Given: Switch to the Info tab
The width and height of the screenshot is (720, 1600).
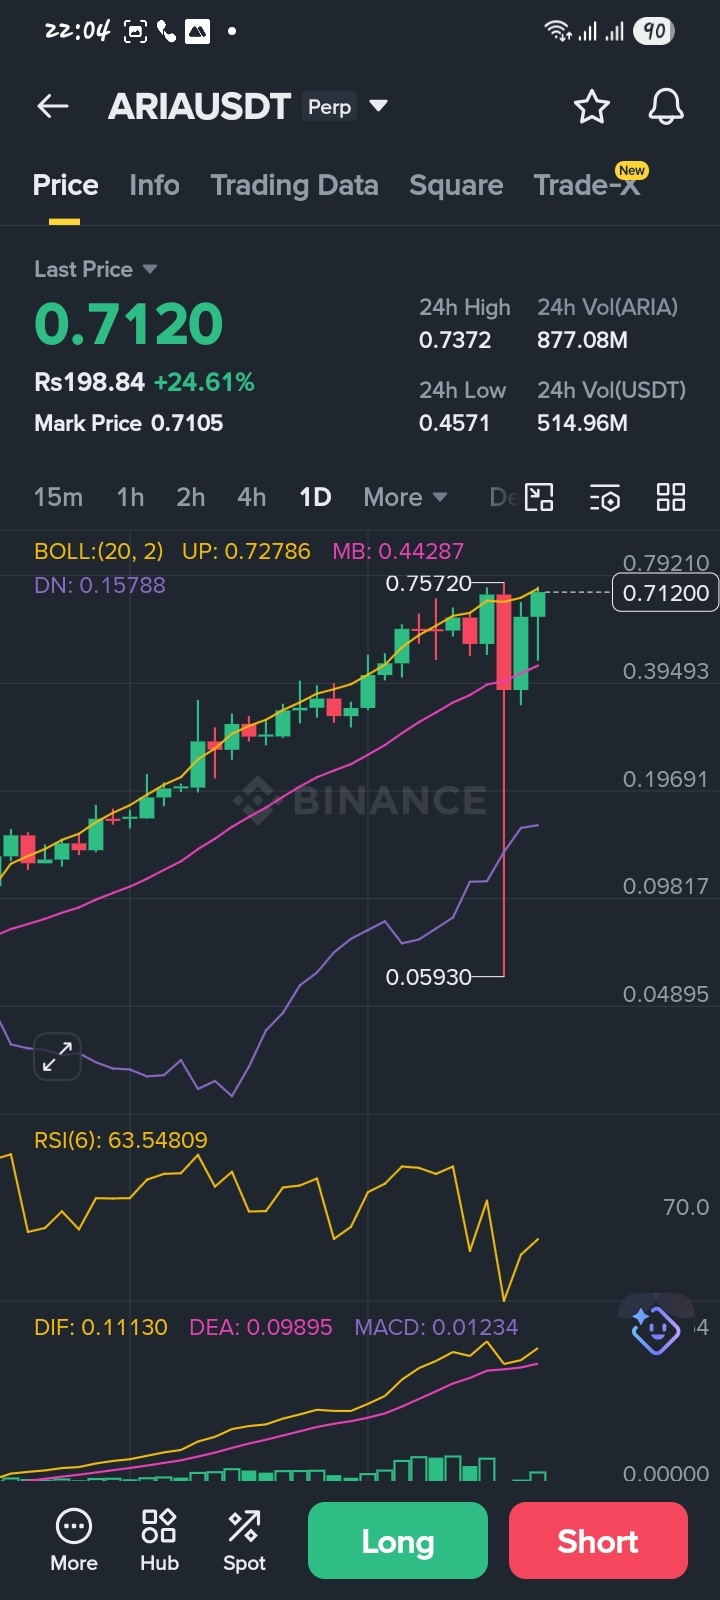Looking at the screenshot, I should click(154, 185).
